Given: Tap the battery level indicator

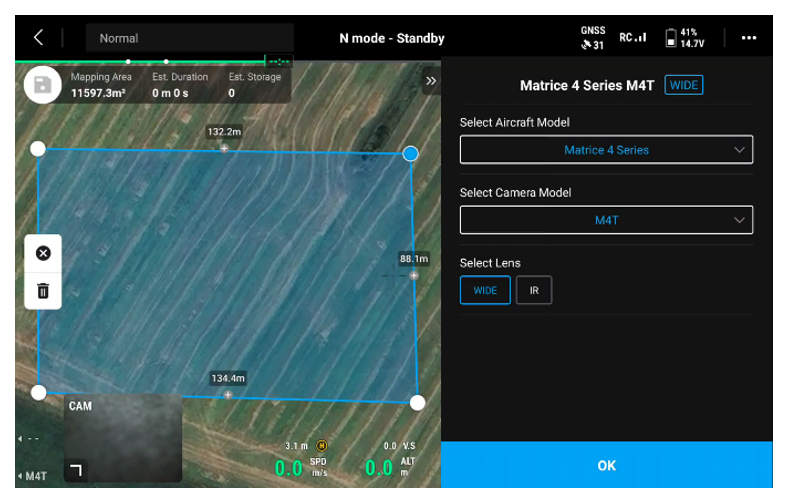Looking at the screenshot, I should point(685,38).
